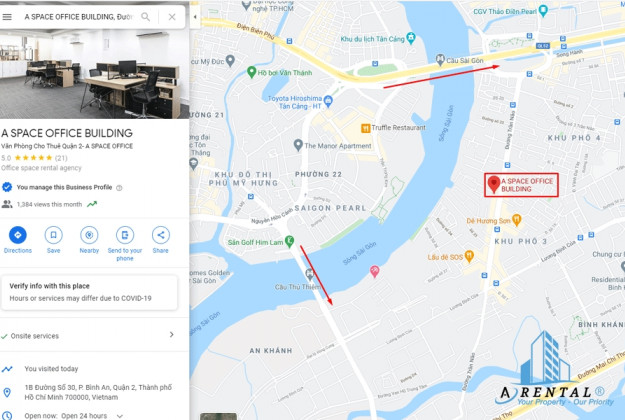
Task: Click the A SPACE OFFICE BUILDING map pin
Action: [x=494, y=184]
